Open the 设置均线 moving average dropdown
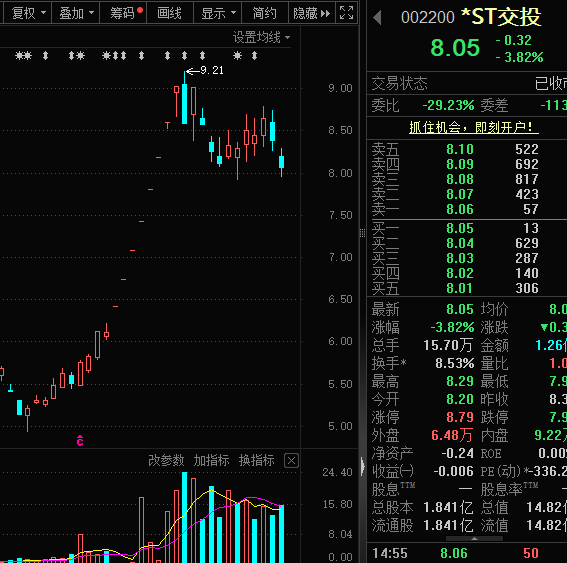The image size is (567, 563). 261,37
